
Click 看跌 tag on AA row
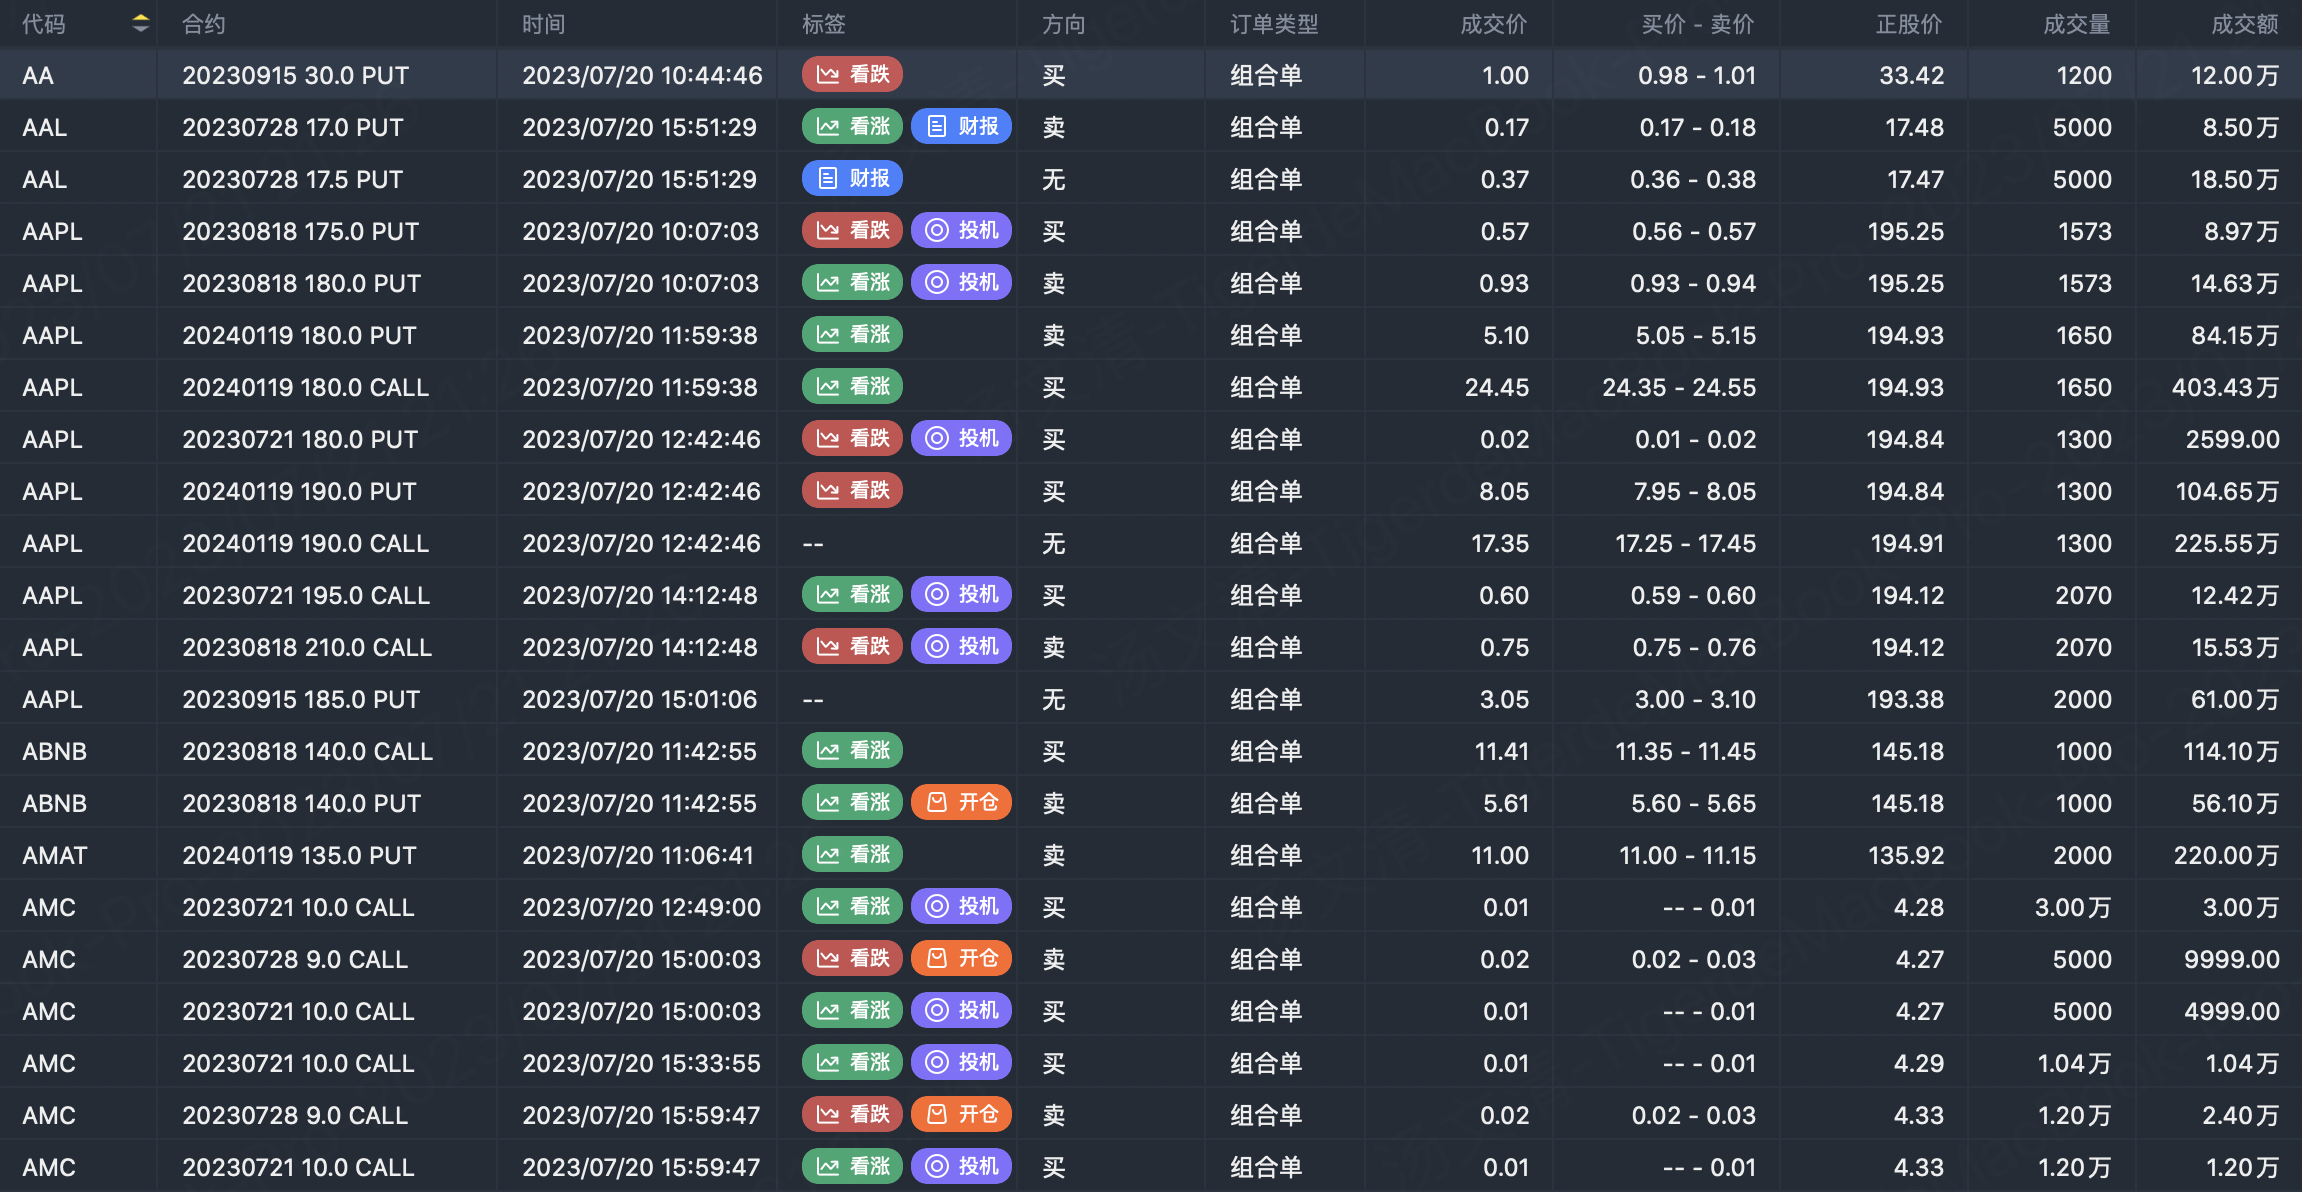point(852,75)
